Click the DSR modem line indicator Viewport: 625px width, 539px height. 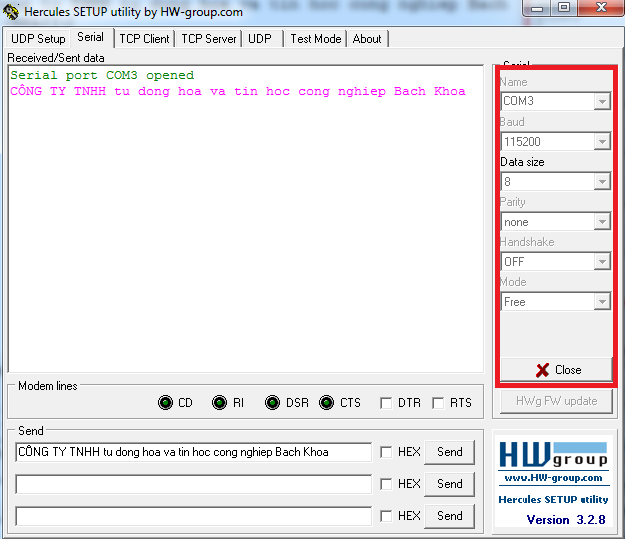[x=273, y=403]
